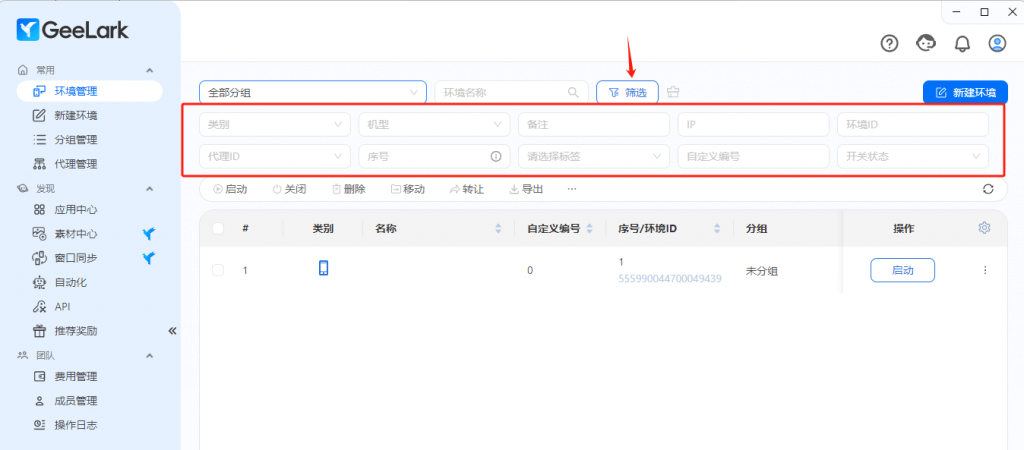Click the help question mark icon
Screen dimensions: 1024x450
[x=890, y=43]
